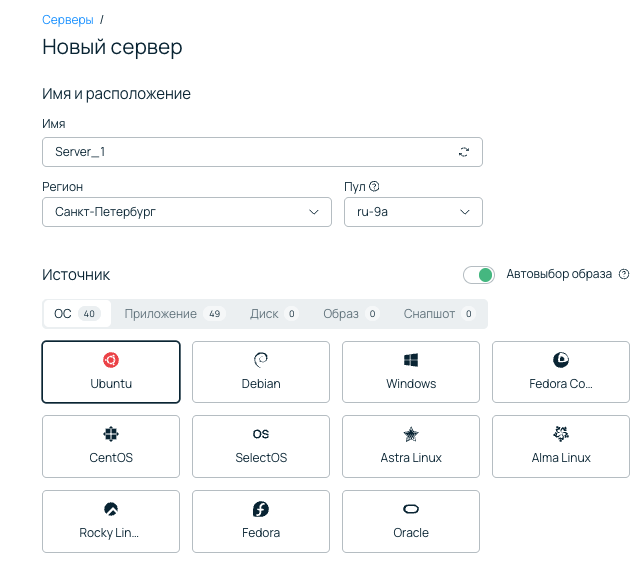Regenerate server name with refresh icon

464,152
